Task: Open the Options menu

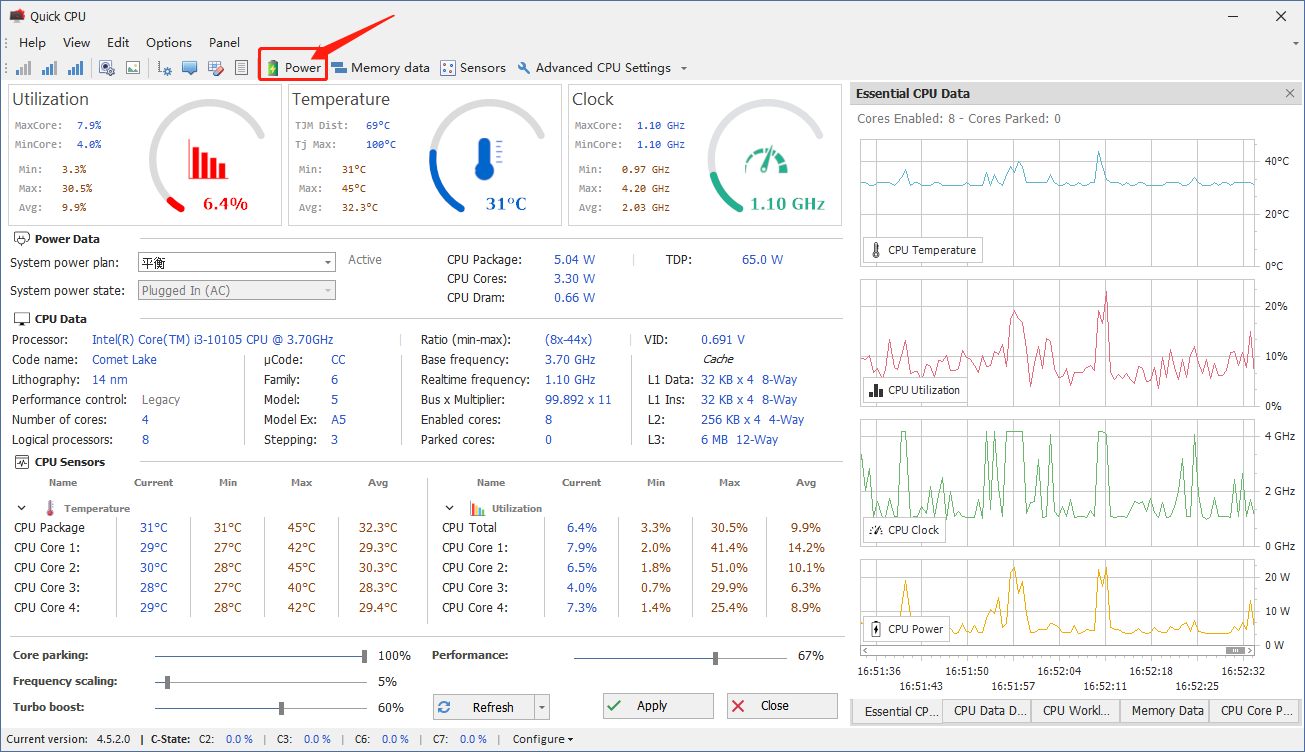Action: (x=169, y=42)
